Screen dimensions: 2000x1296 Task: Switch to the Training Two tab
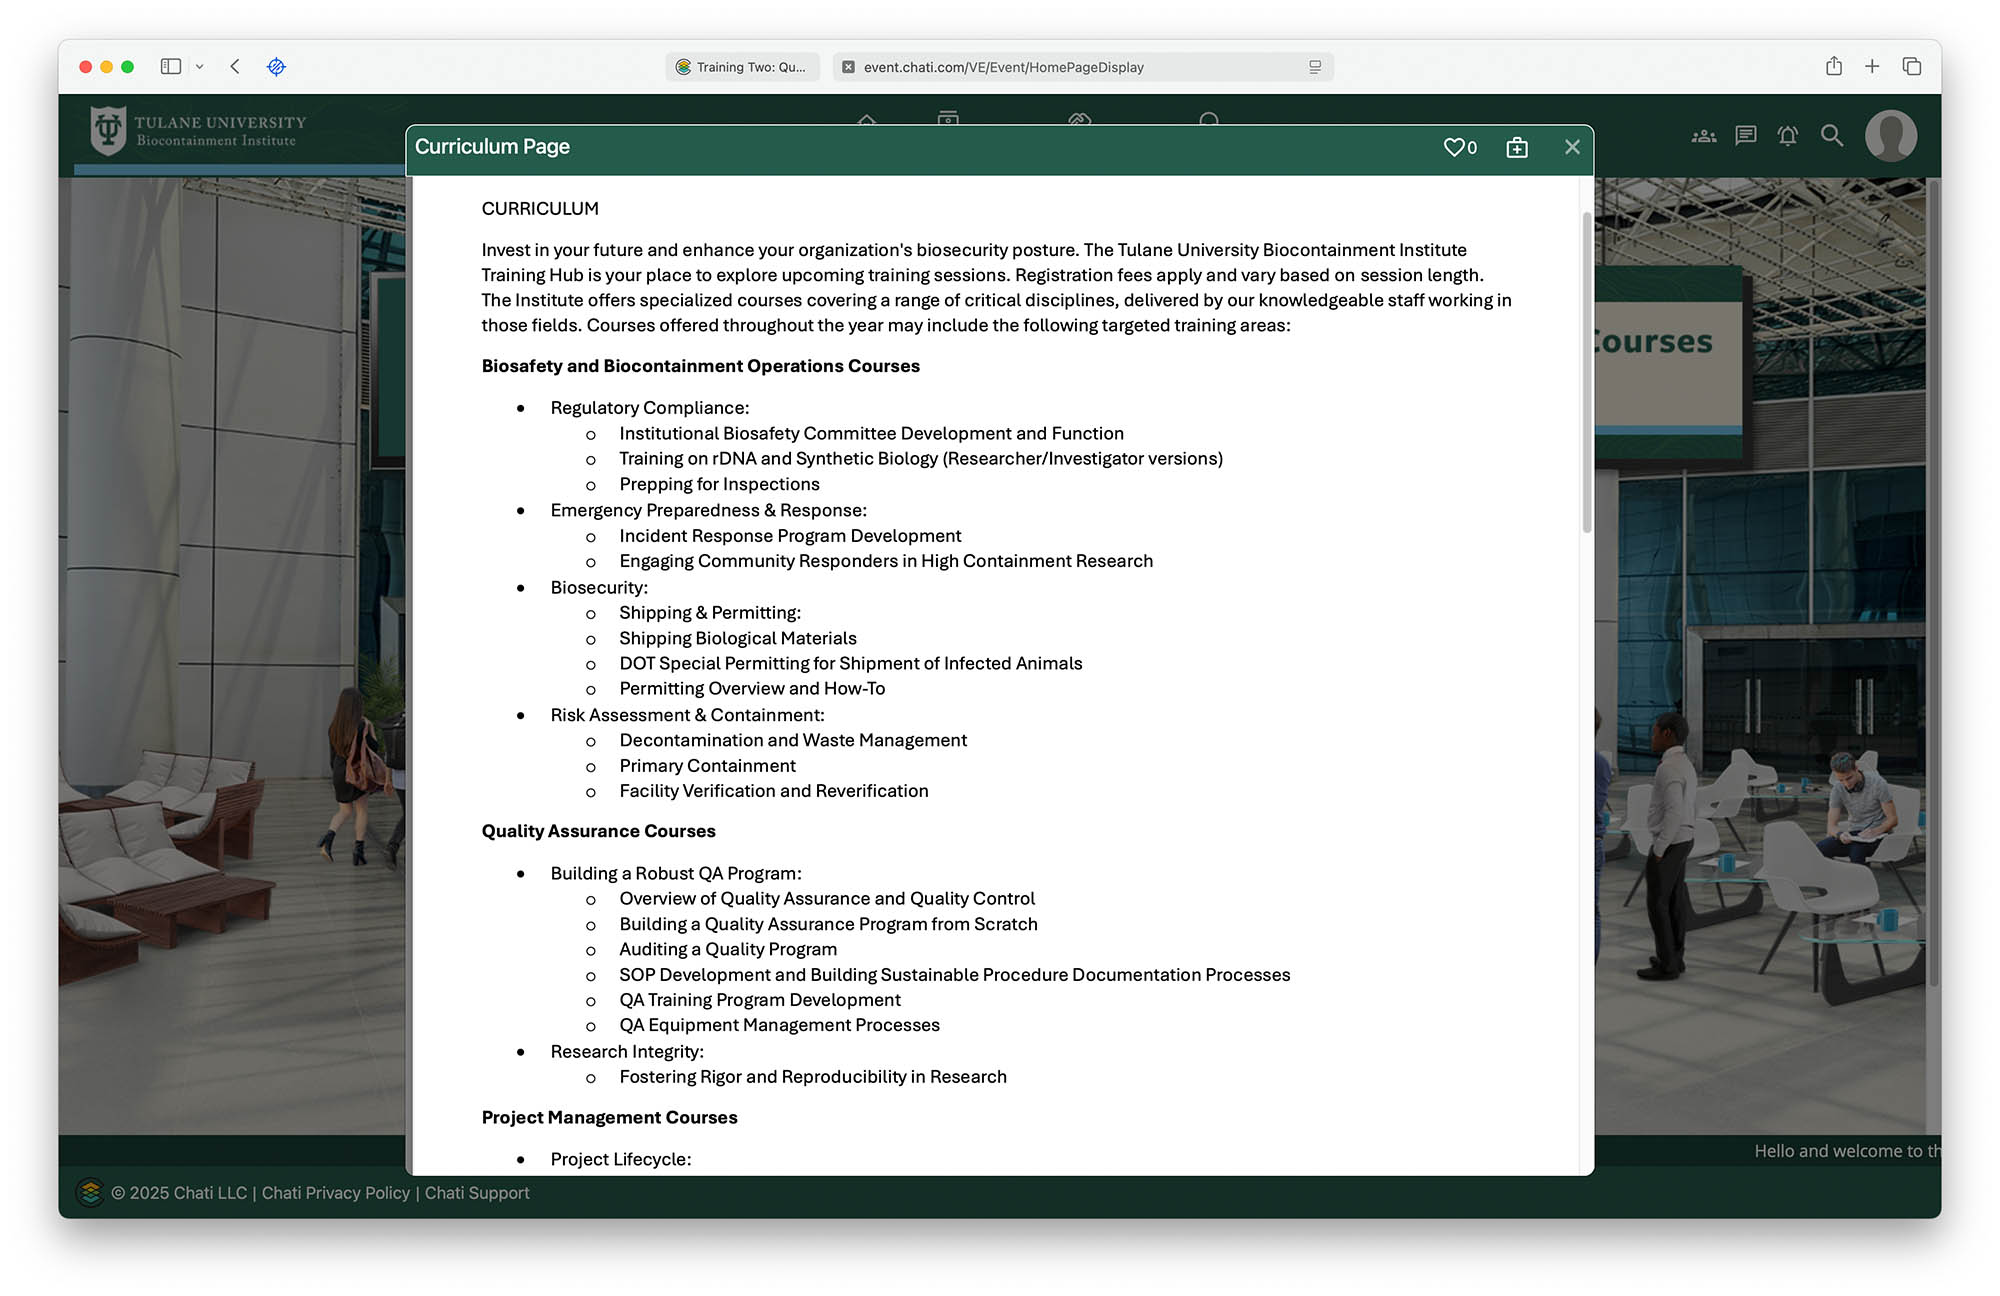742,67
